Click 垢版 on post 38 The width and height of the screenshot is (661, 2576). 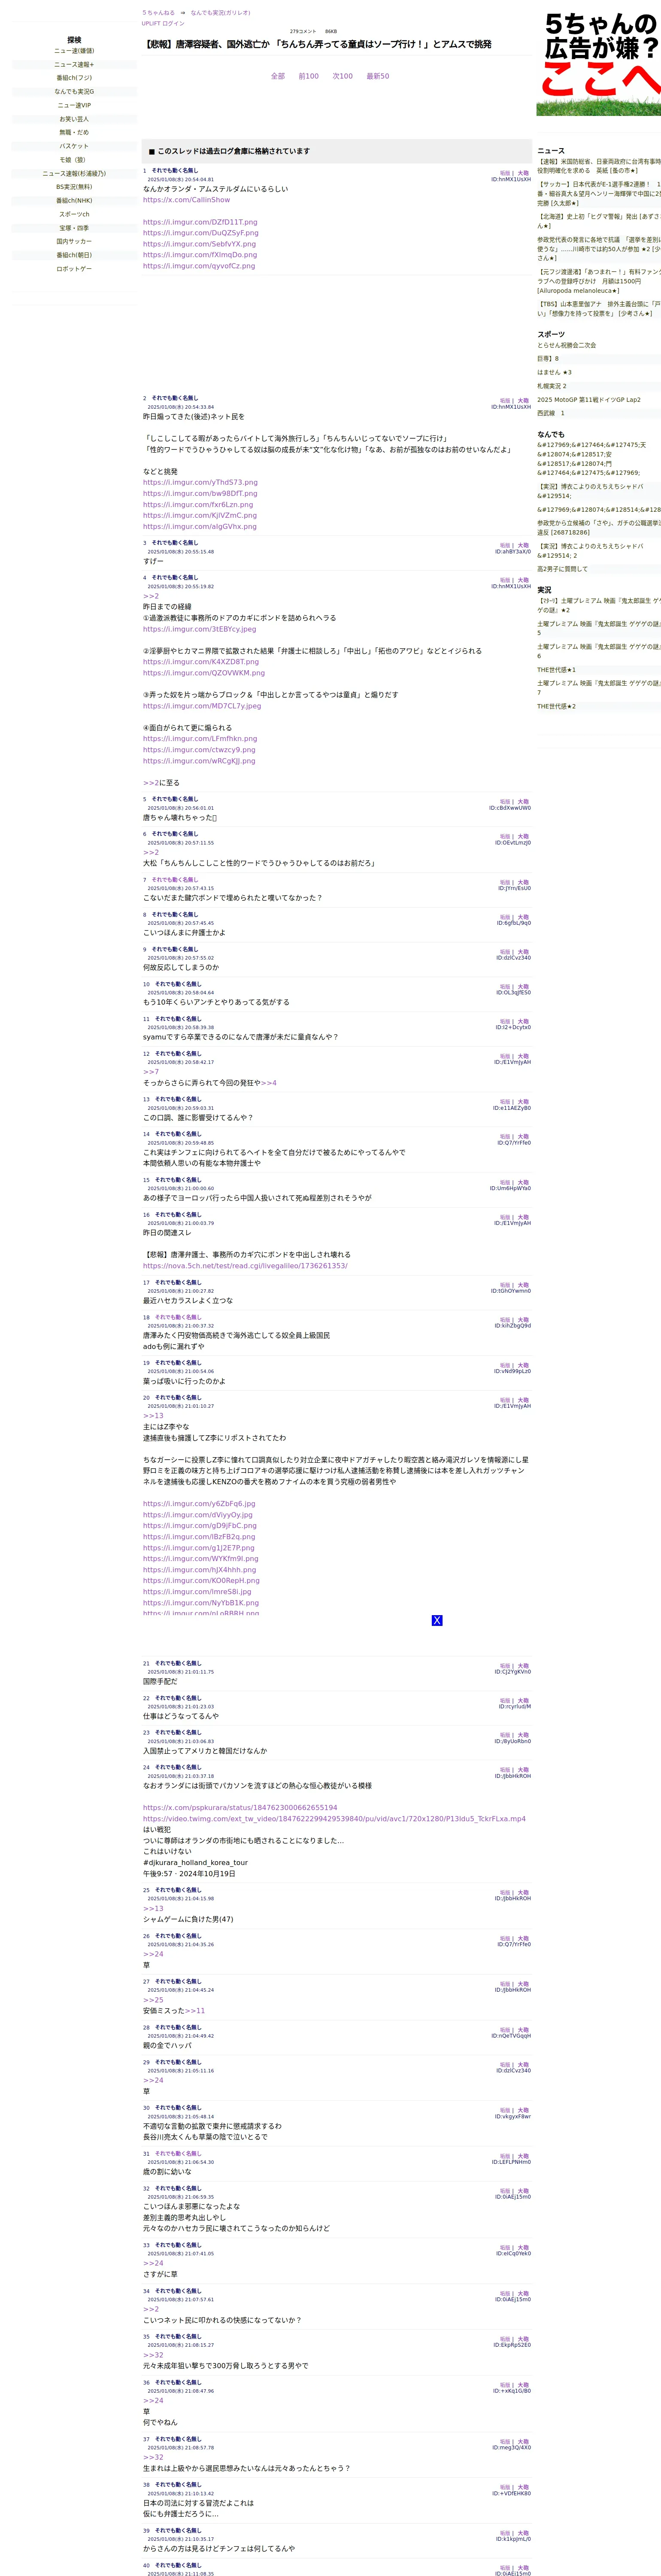(505, 2488)
